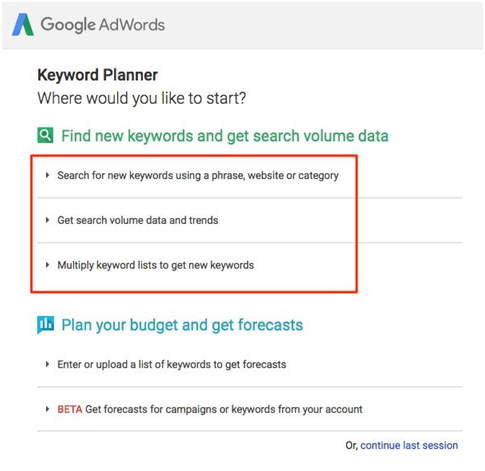Click 'Where would you like to start?' text
The height and width of the screenshot is (471, 485).
(142, 98)
